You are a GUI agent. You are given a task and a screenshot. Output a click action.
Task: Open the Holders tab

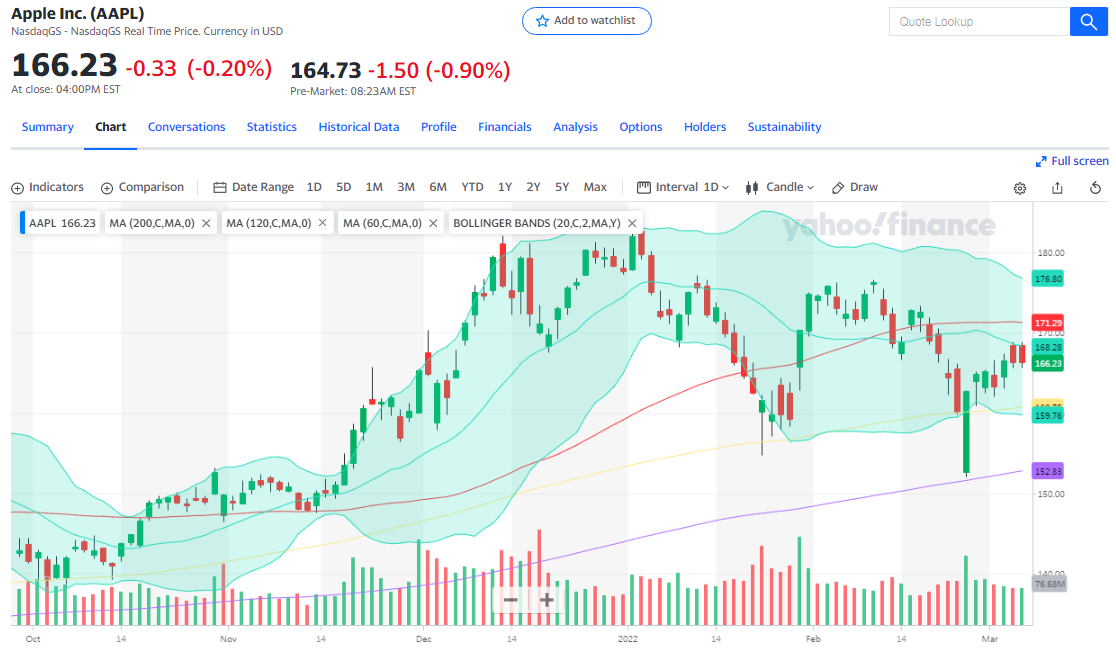705,127
